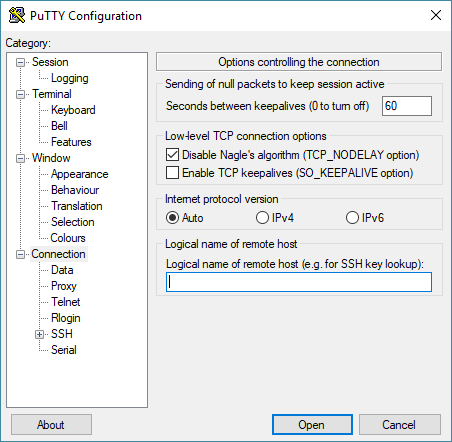Viewport: 452px width, 442px height.
Task: Choose Auto internet protocol version
Action: coord(172,218)
